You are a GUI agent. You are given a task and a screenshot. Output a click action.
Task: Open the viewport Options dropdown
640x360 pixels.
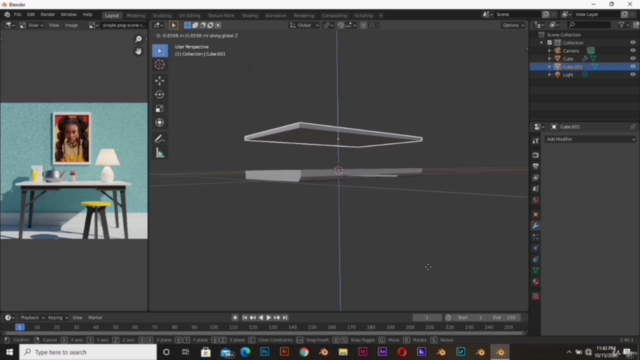pos(513,25)
